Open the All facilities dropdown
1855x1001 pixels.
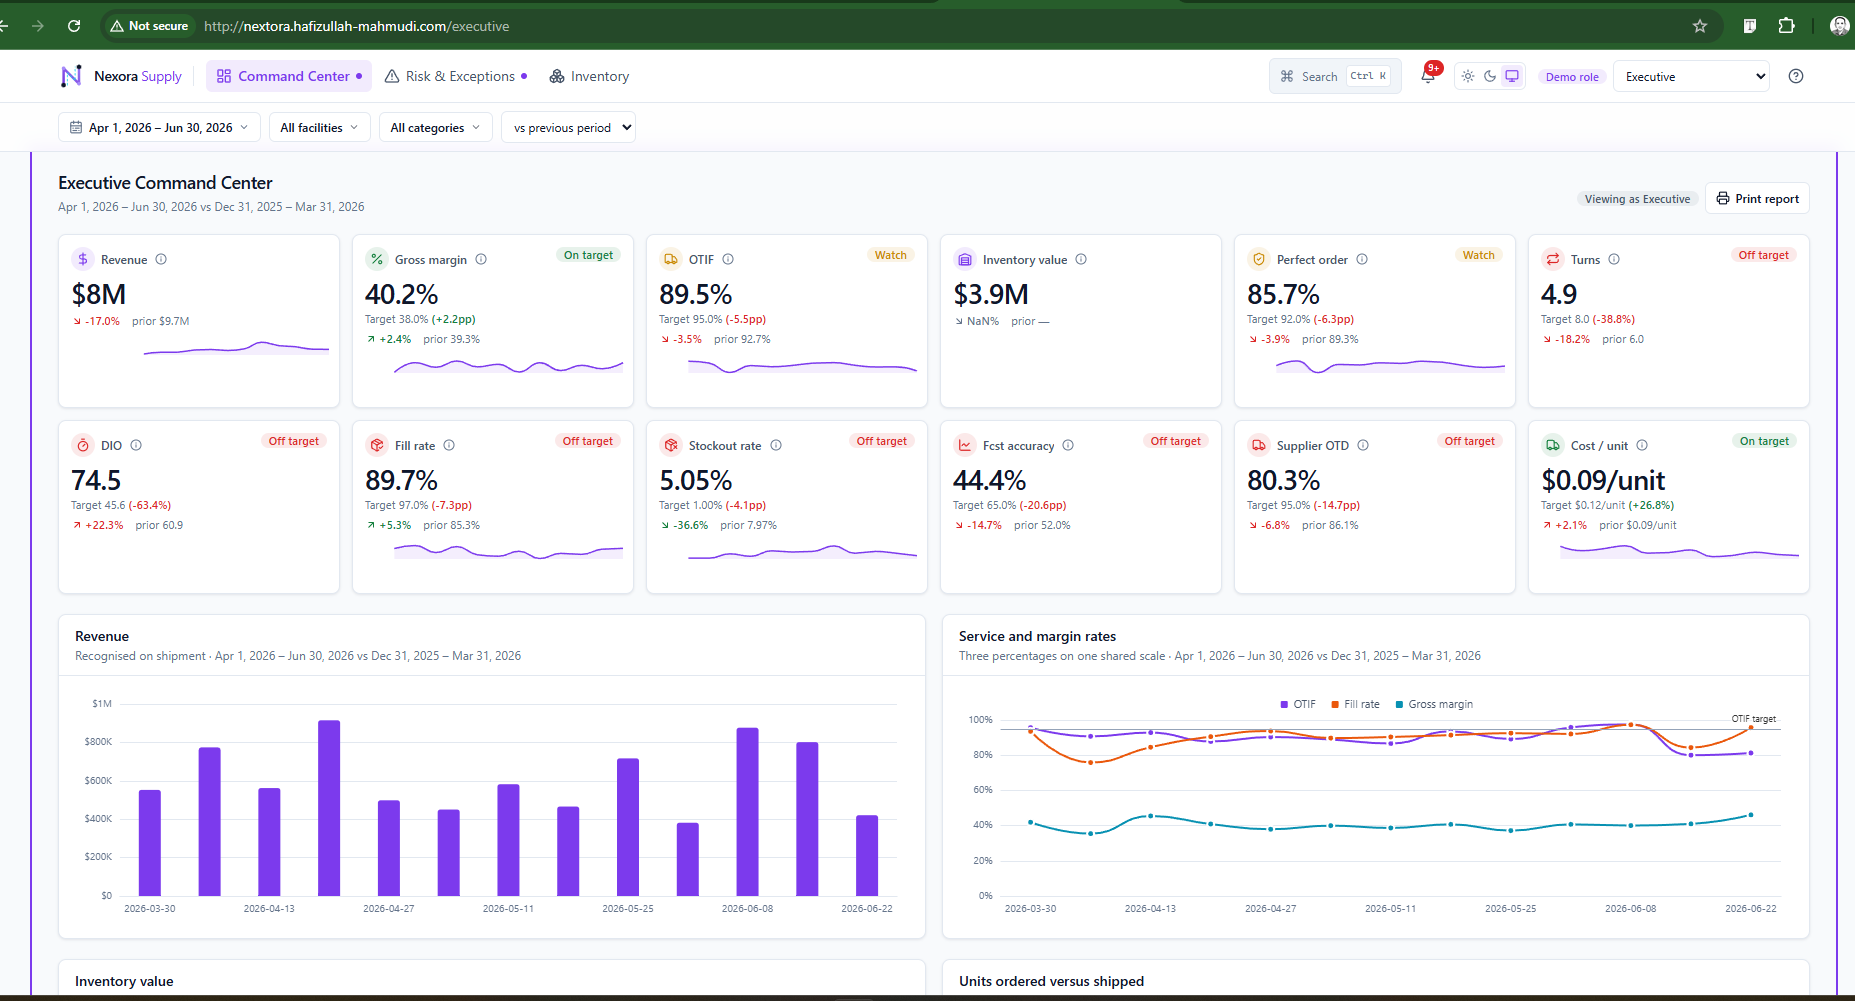tap(320, 127)
